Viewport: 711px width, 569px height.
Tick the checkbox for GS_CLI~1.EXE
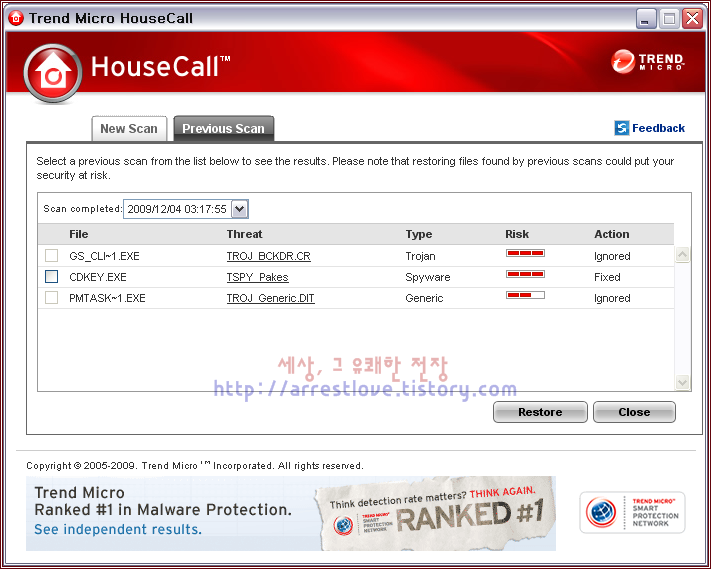pyautogui.click(x=52, y=256)
